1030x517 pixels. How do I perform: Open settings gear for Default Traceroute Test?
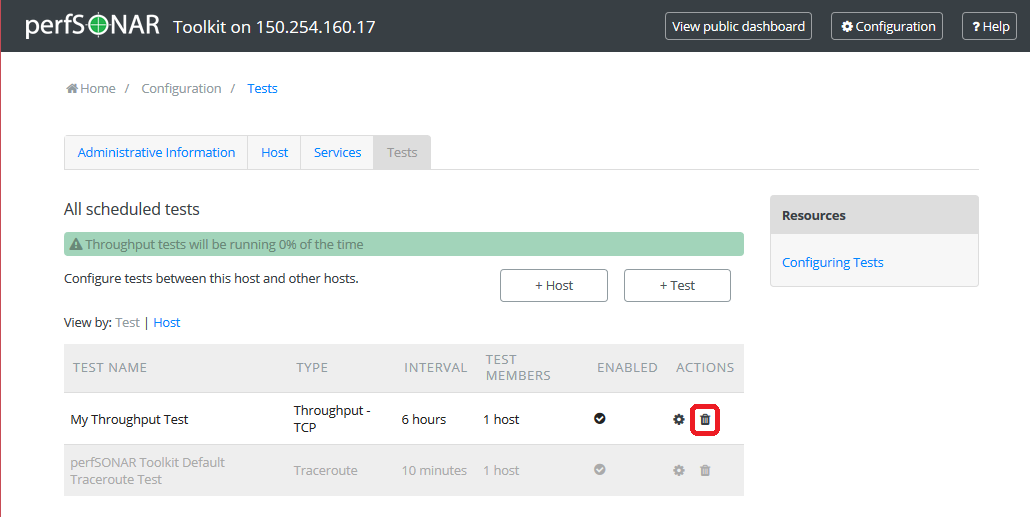pos(679,470)
